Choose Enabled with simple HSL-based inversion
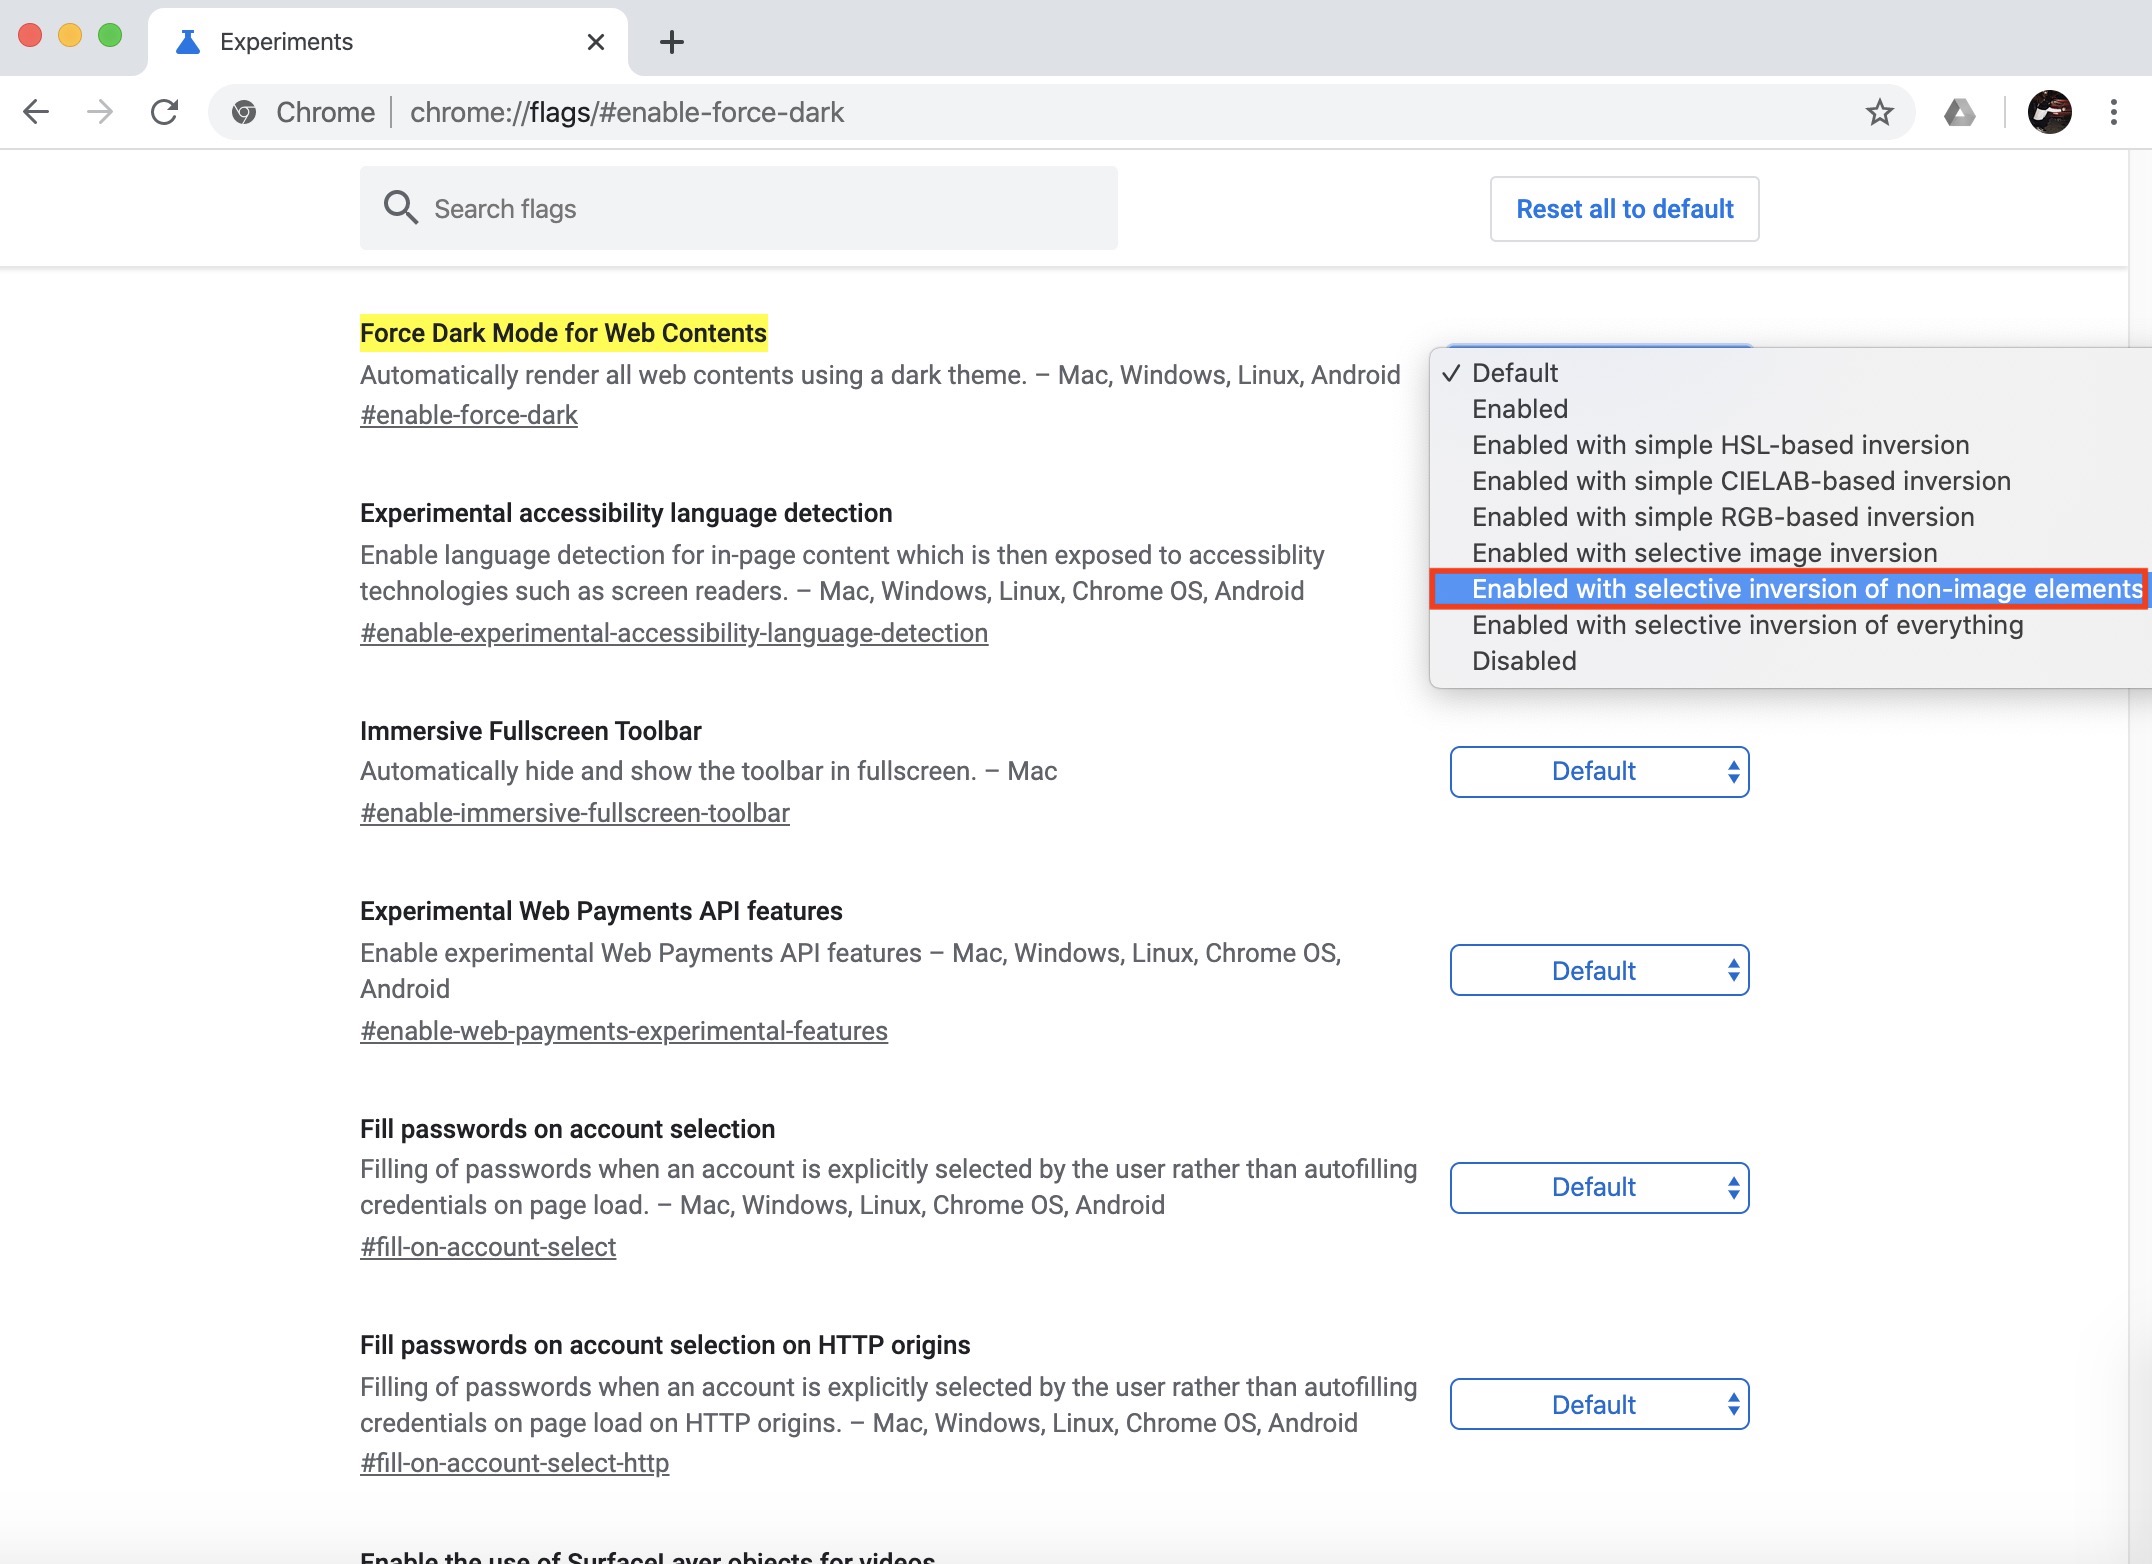 pos(1720,445)
